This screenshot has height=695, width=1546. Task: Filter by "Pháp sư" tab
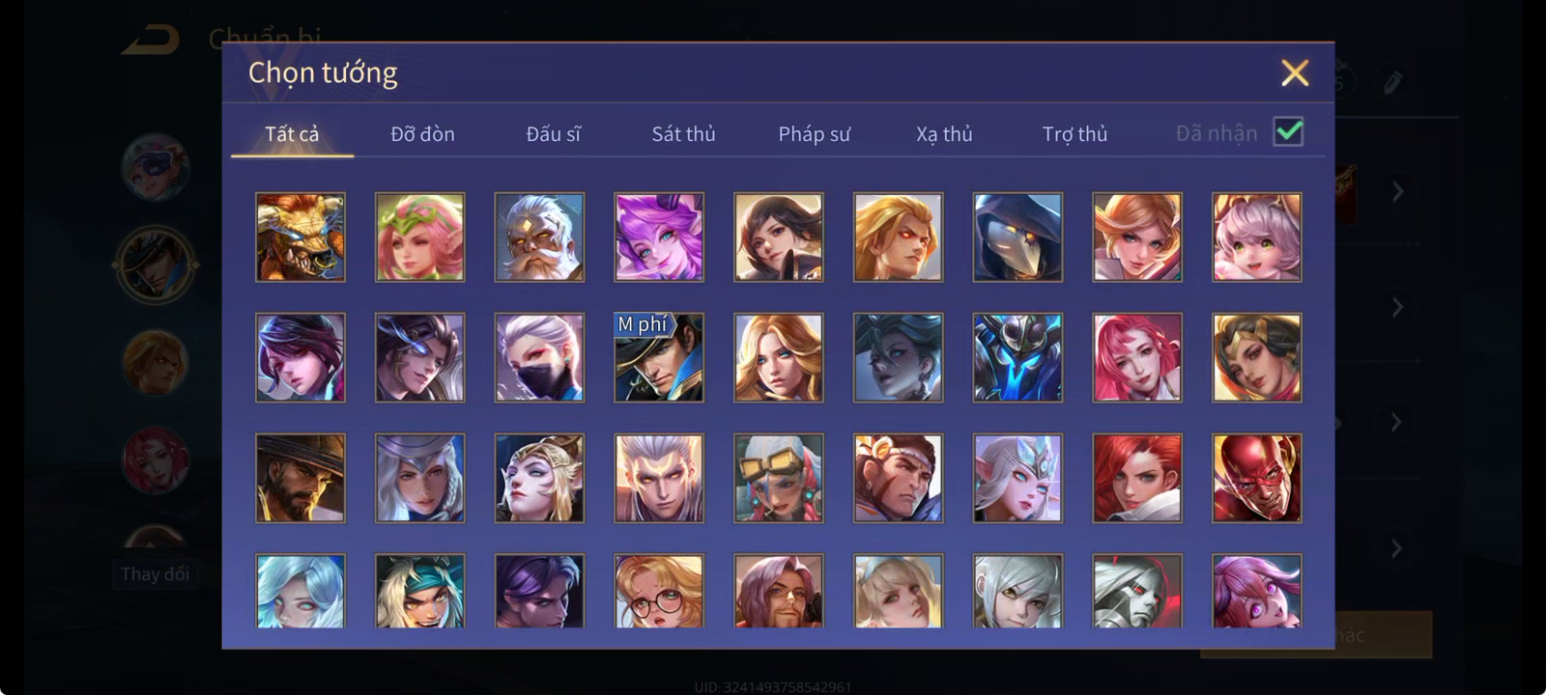pos(814,134)
